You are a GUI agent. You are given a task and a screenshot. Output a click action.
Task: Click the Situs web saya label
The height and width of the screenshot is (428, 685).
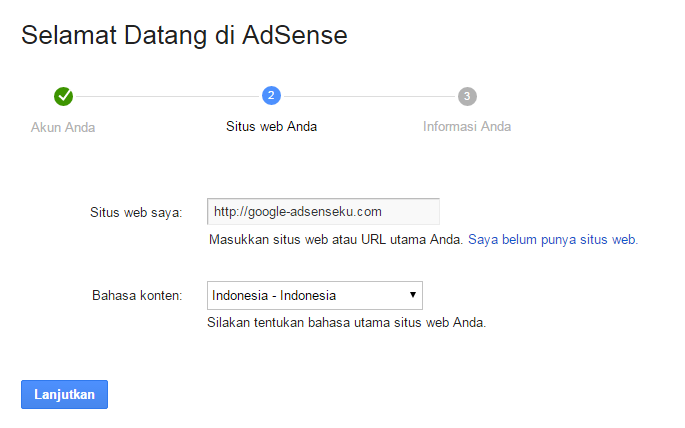[x=135, y=212]
